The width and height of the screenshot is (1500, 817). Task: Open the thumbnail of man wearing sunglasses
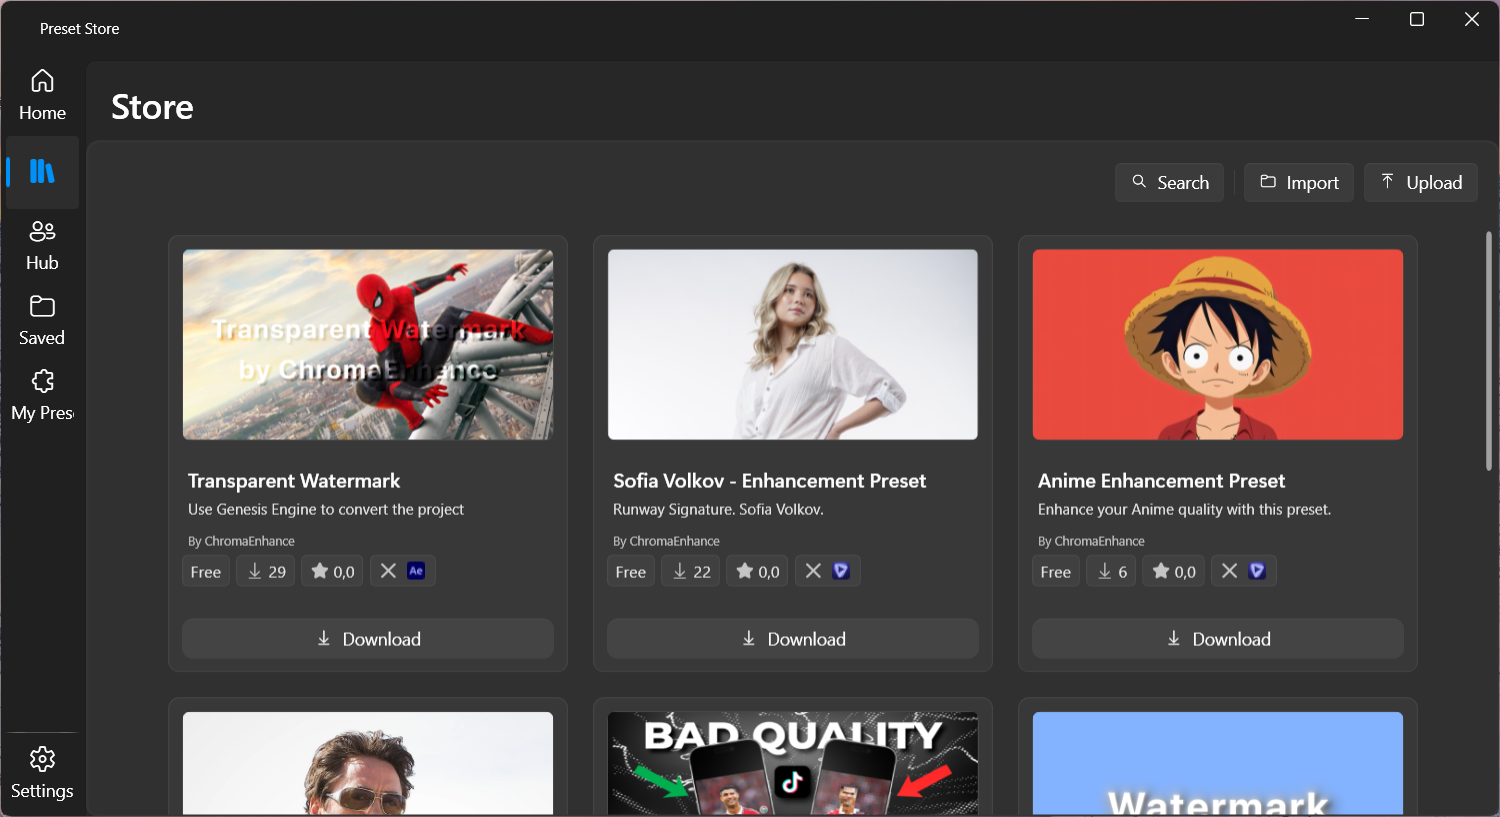coord(368,764)
